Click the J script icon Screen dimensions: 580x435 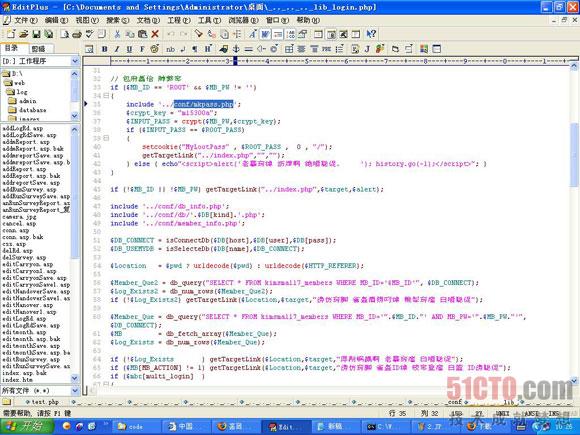(367, 49)
